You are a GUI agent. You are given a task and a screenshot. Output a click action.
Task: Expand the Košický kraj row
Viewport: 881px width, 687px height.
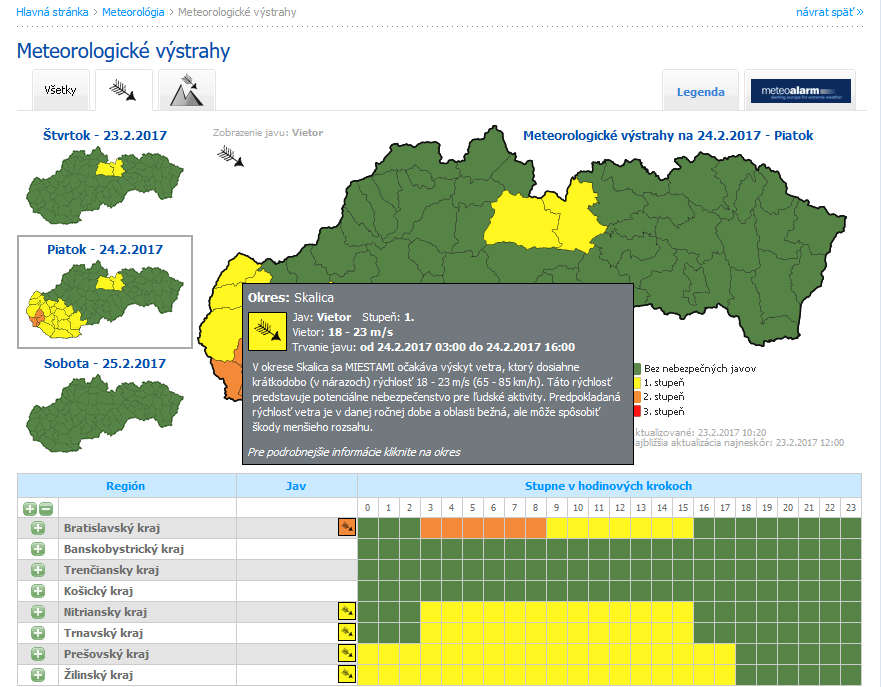point(38,591)
